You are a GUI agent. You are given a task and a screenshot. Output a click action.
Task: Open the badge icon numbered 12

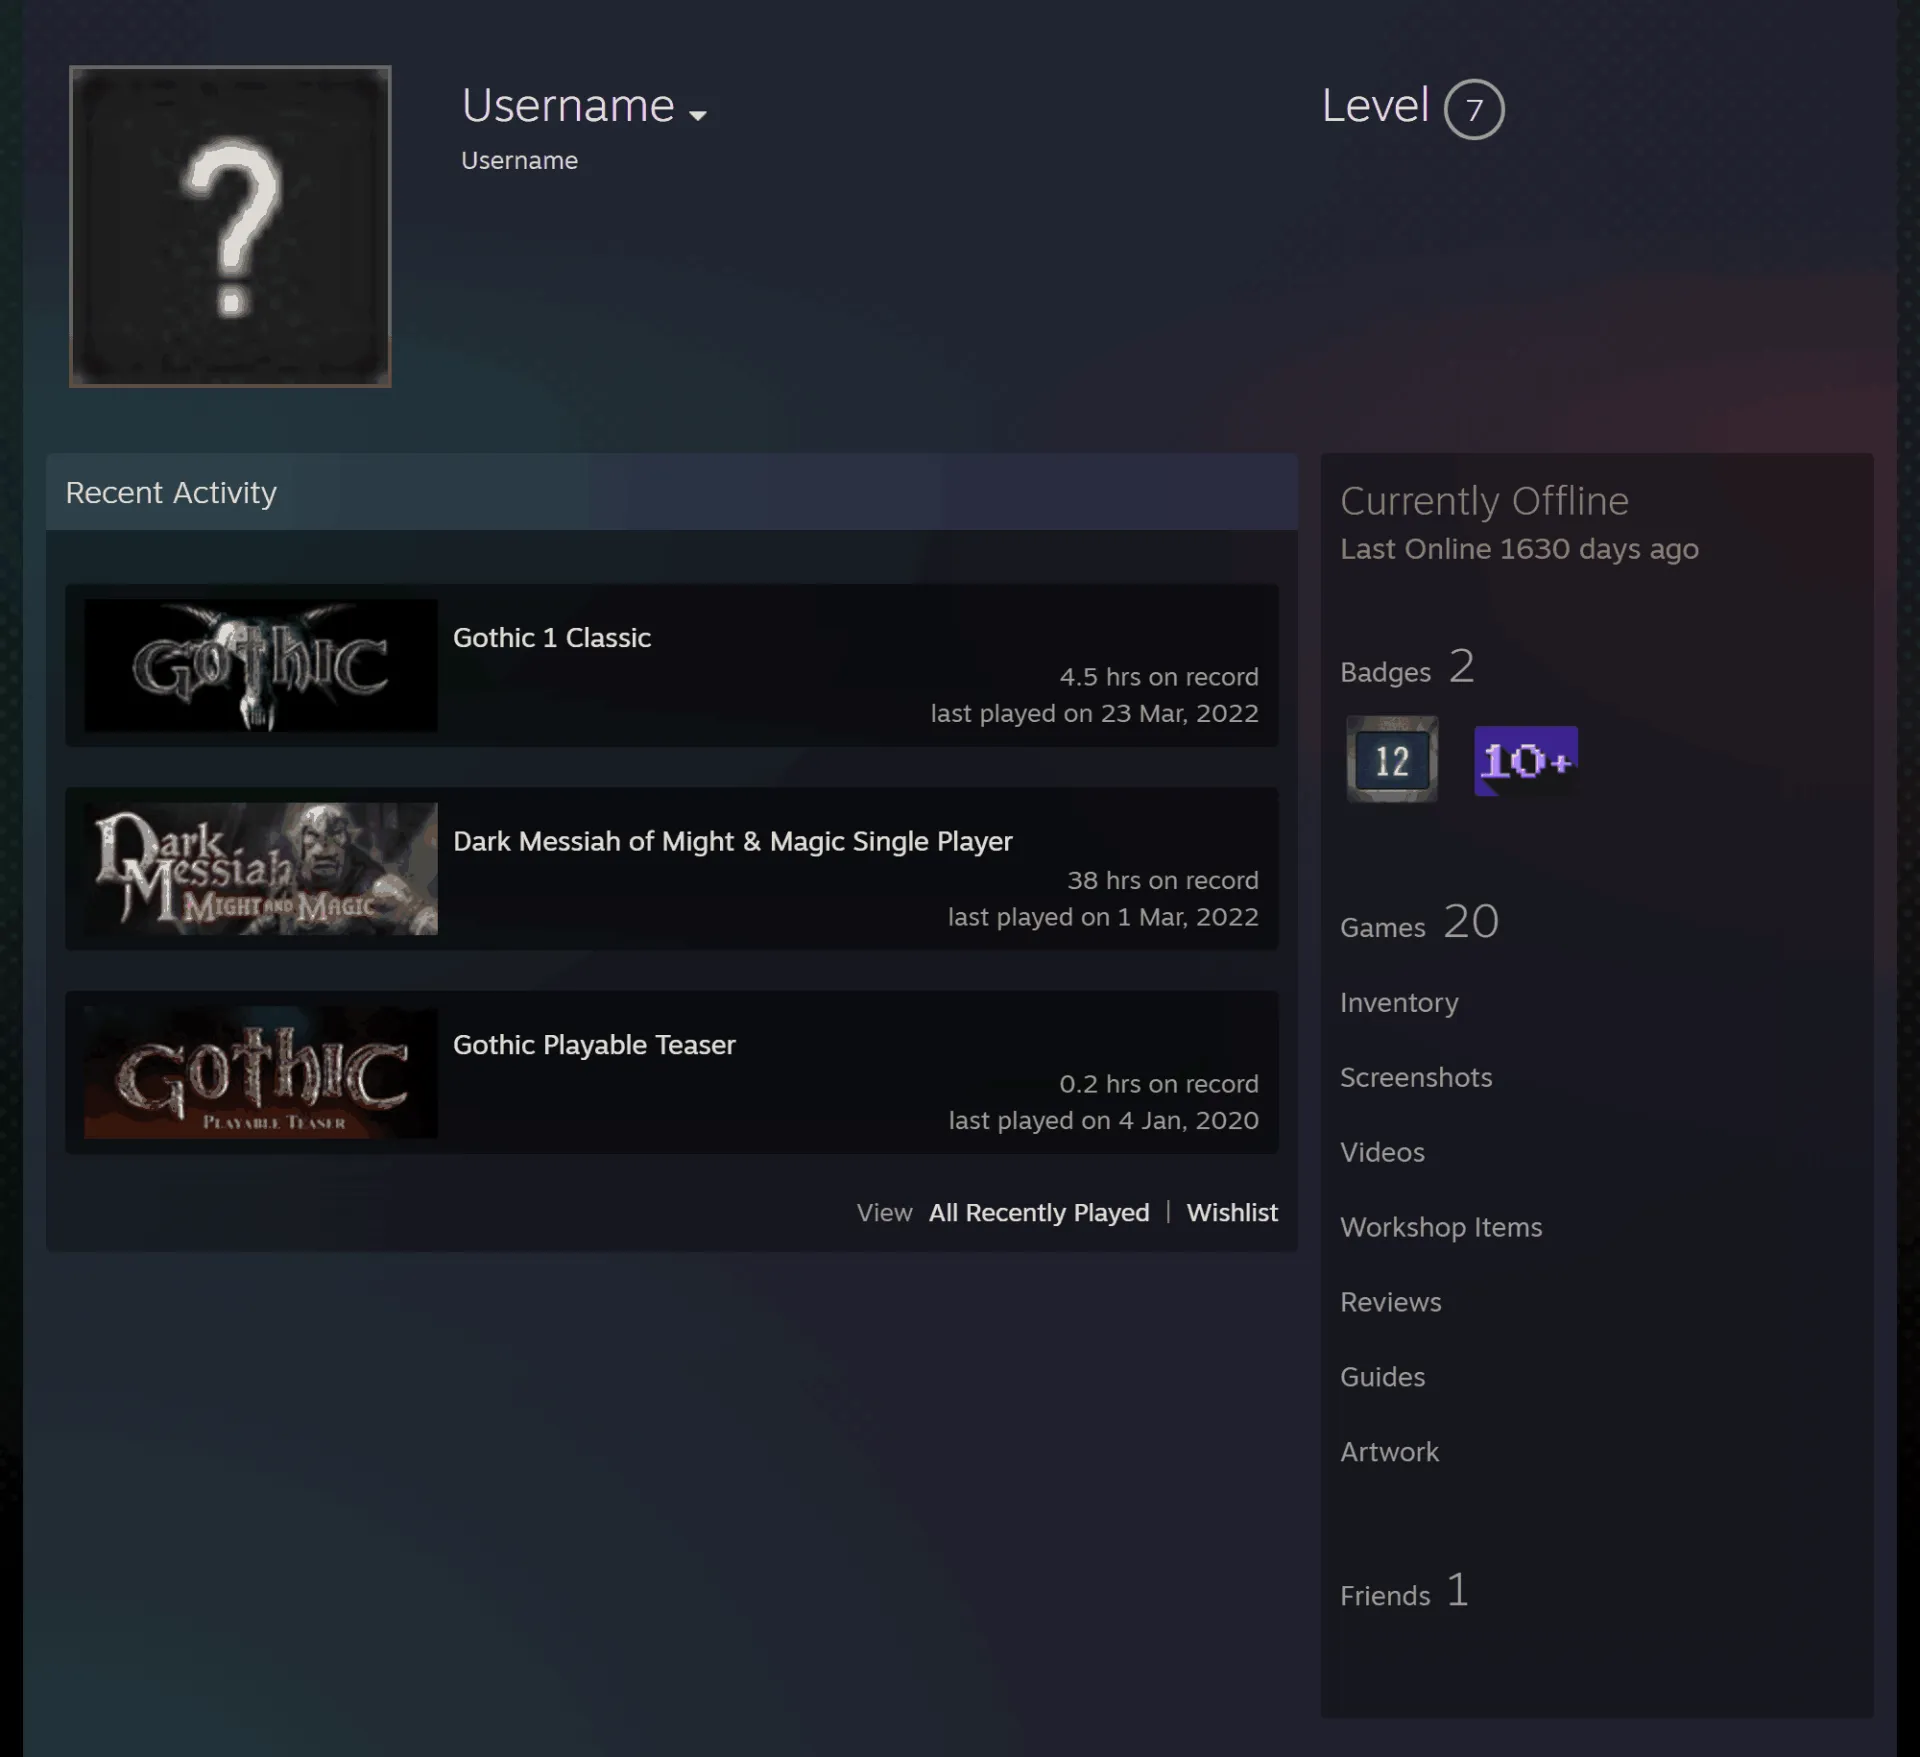pos(1392,759)
